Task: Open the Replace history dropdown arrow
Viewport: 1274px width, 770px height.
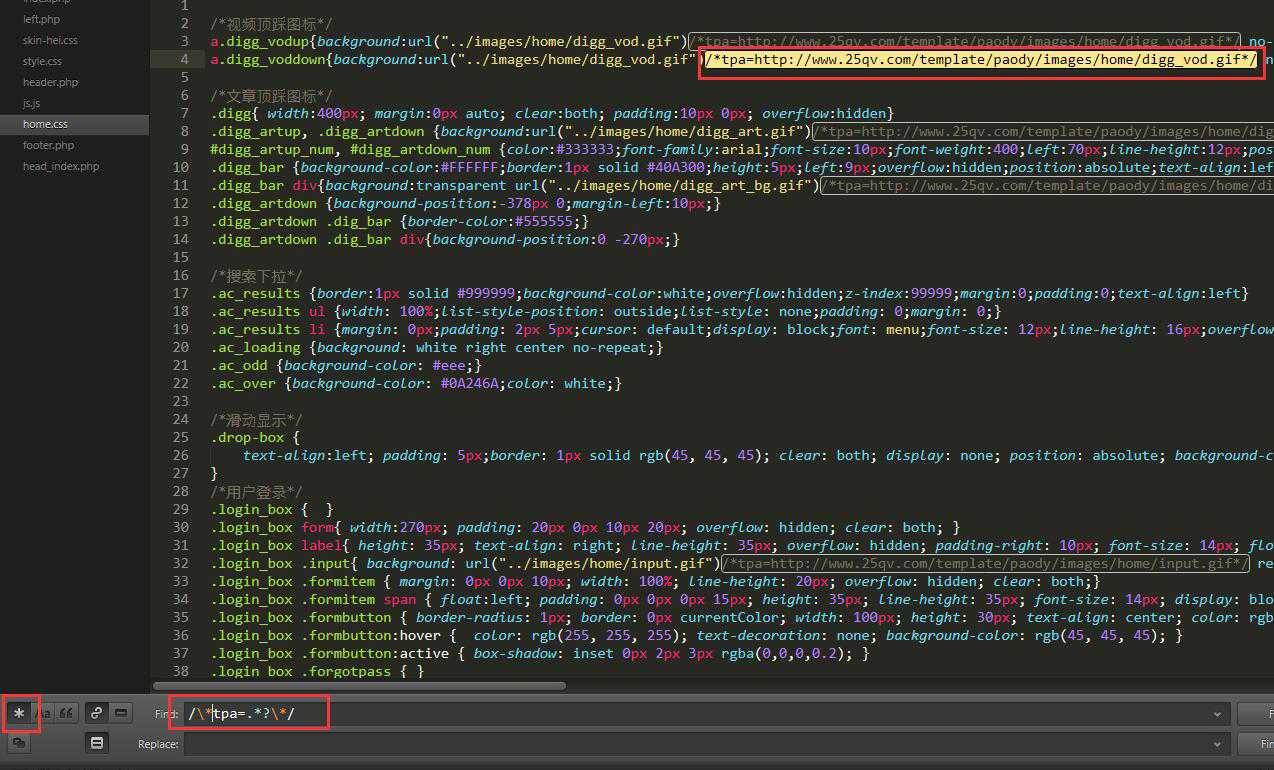Action: (1217, 745)
